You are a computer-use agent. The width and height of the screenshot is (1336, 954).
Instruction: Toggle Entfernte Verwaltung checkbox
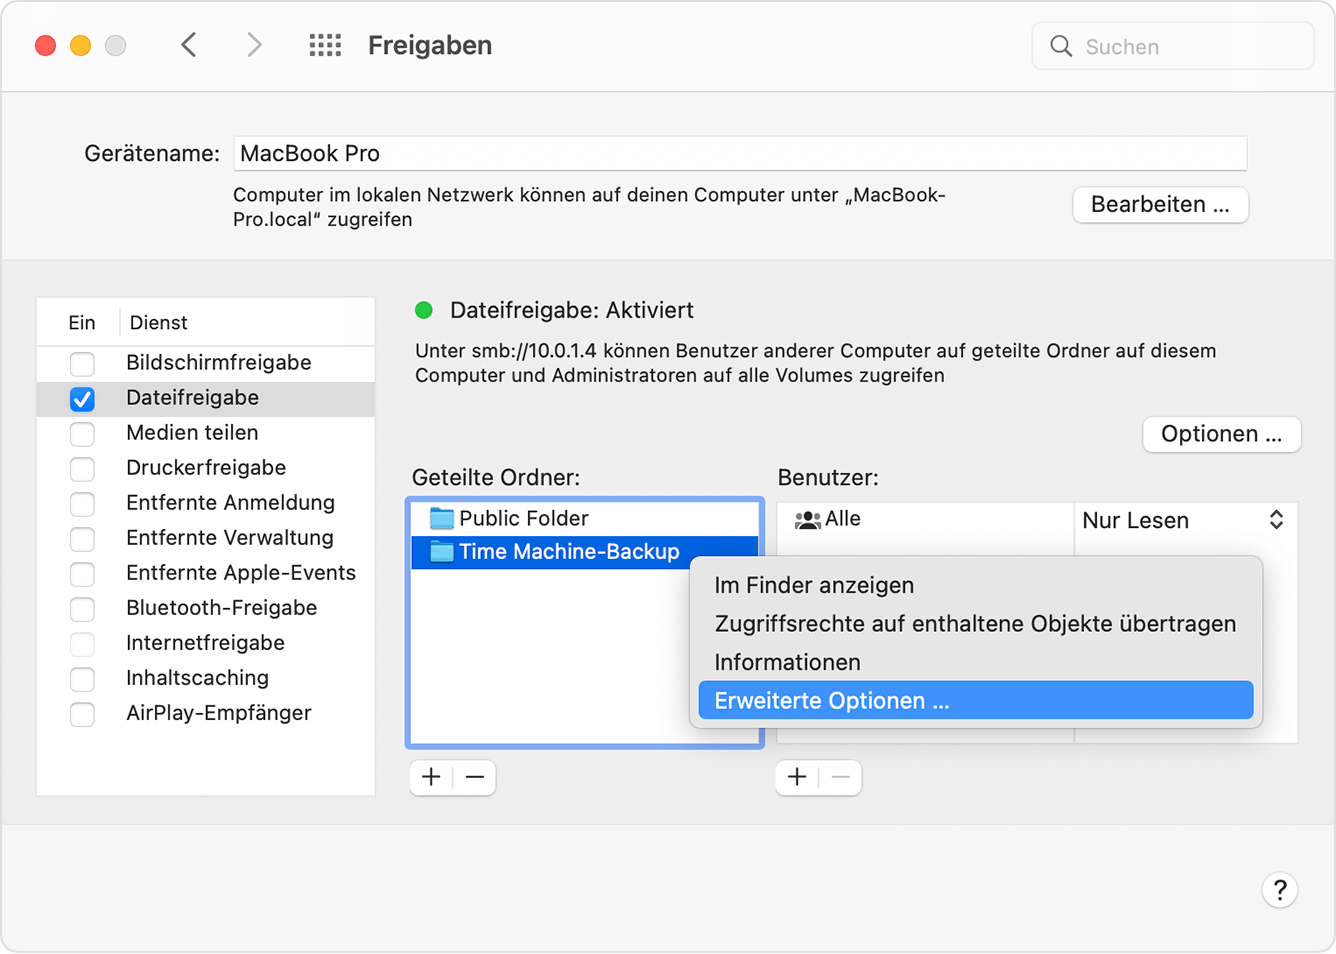click(x=82, y=538)
